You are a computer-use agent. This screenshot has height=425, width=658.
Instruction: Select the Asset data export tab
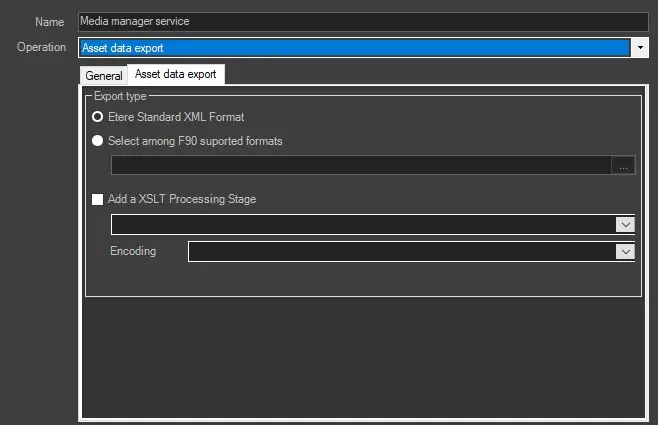[176, 74]
